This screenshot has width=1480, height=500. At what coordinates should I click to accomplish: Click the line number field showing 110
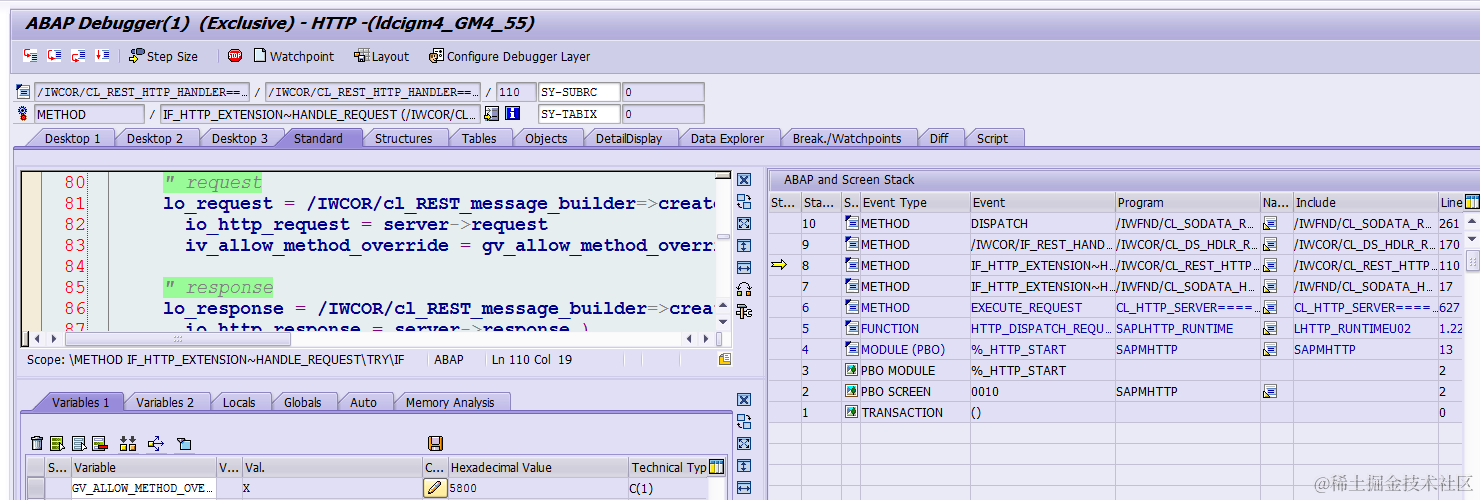pos(516,92)
